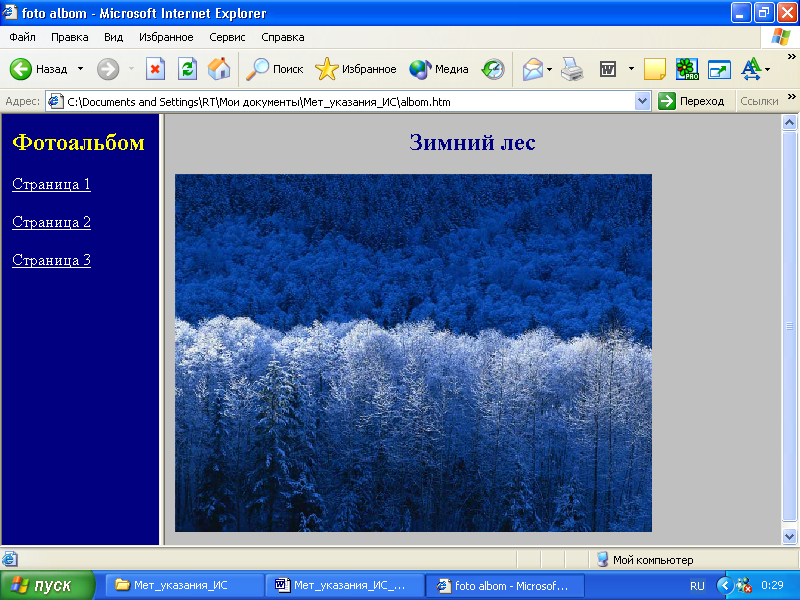Click the IE icon in status bar
Screen dimensions: 800x600
[9, 559]
